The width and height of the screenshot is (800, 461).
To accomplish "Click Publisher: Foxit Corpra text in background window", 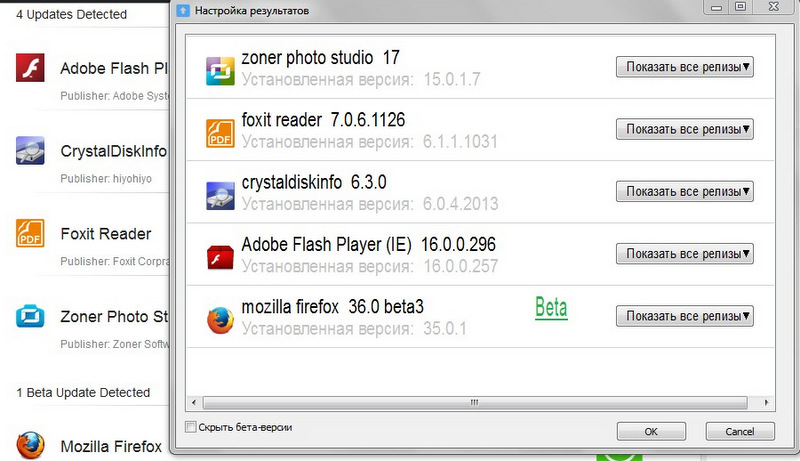I will pos(114,261).
